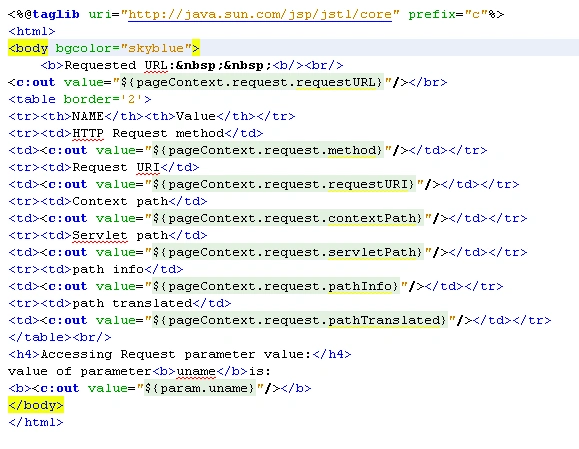
Task: Click the underlined uname word
Action: tap(196, 371)
